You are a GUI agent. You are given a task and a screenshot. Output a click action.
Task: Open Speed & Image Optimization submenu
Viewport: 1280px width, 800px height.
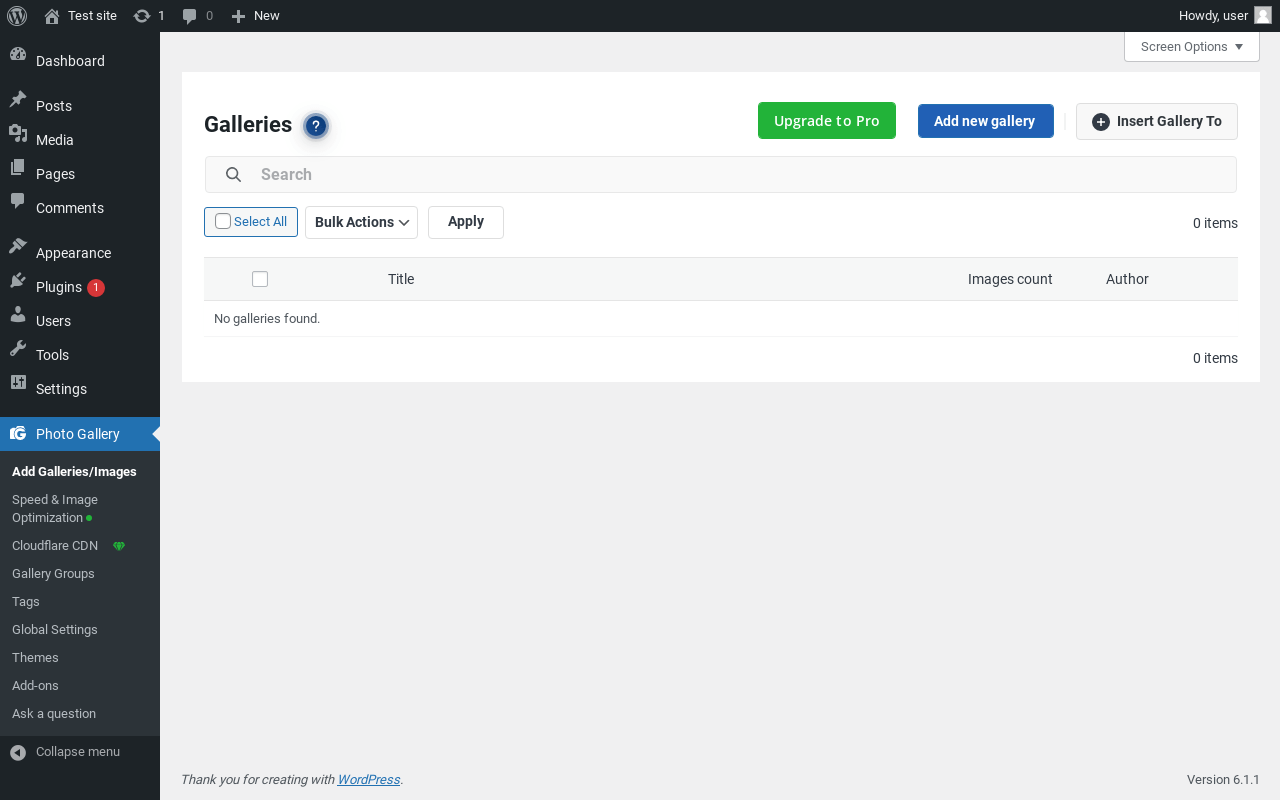point(55,509)
